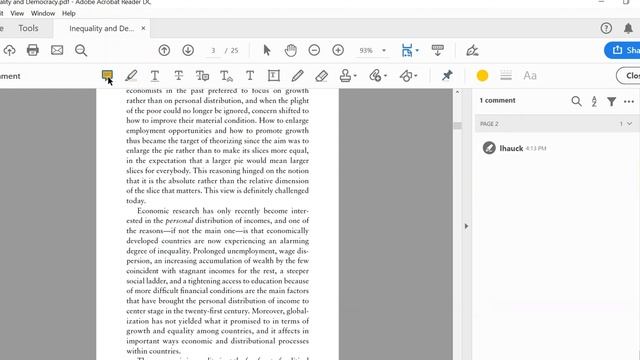Open the find text magnifier tool
640x360 pixels.
[x=81, y=51]
